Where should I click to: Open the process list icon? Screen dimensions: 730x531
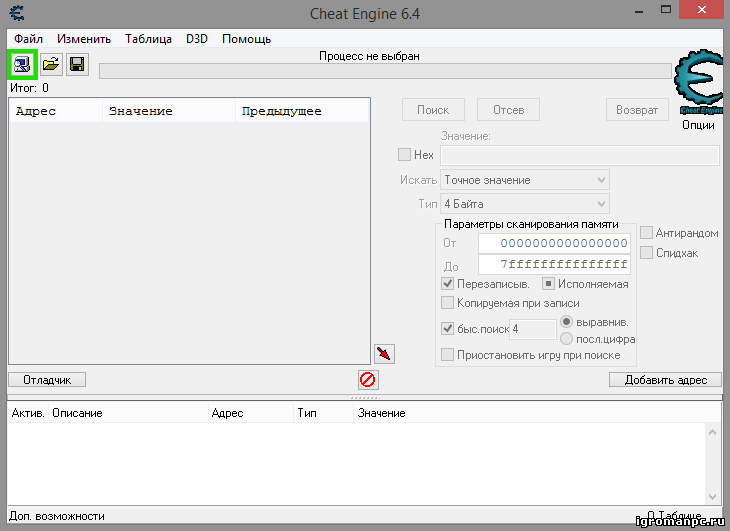pyautogui.click(x=22, y=64)
